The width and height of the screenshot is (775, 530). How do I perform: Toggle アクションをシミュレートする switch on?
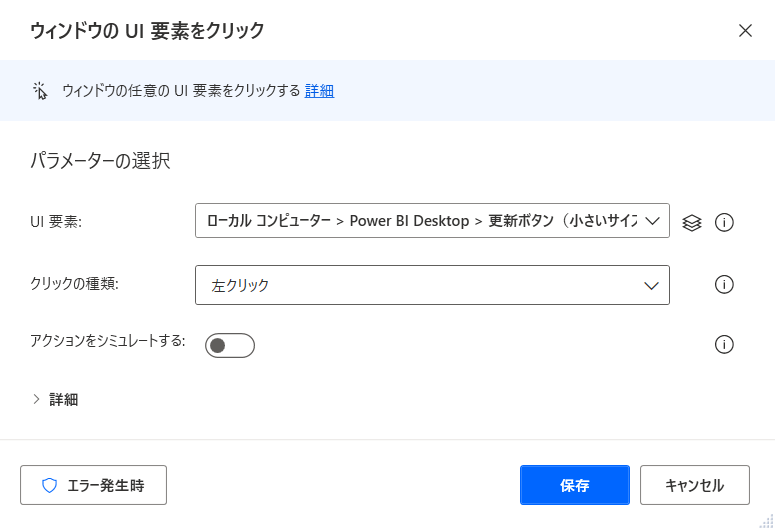click(x=230, y=345)
